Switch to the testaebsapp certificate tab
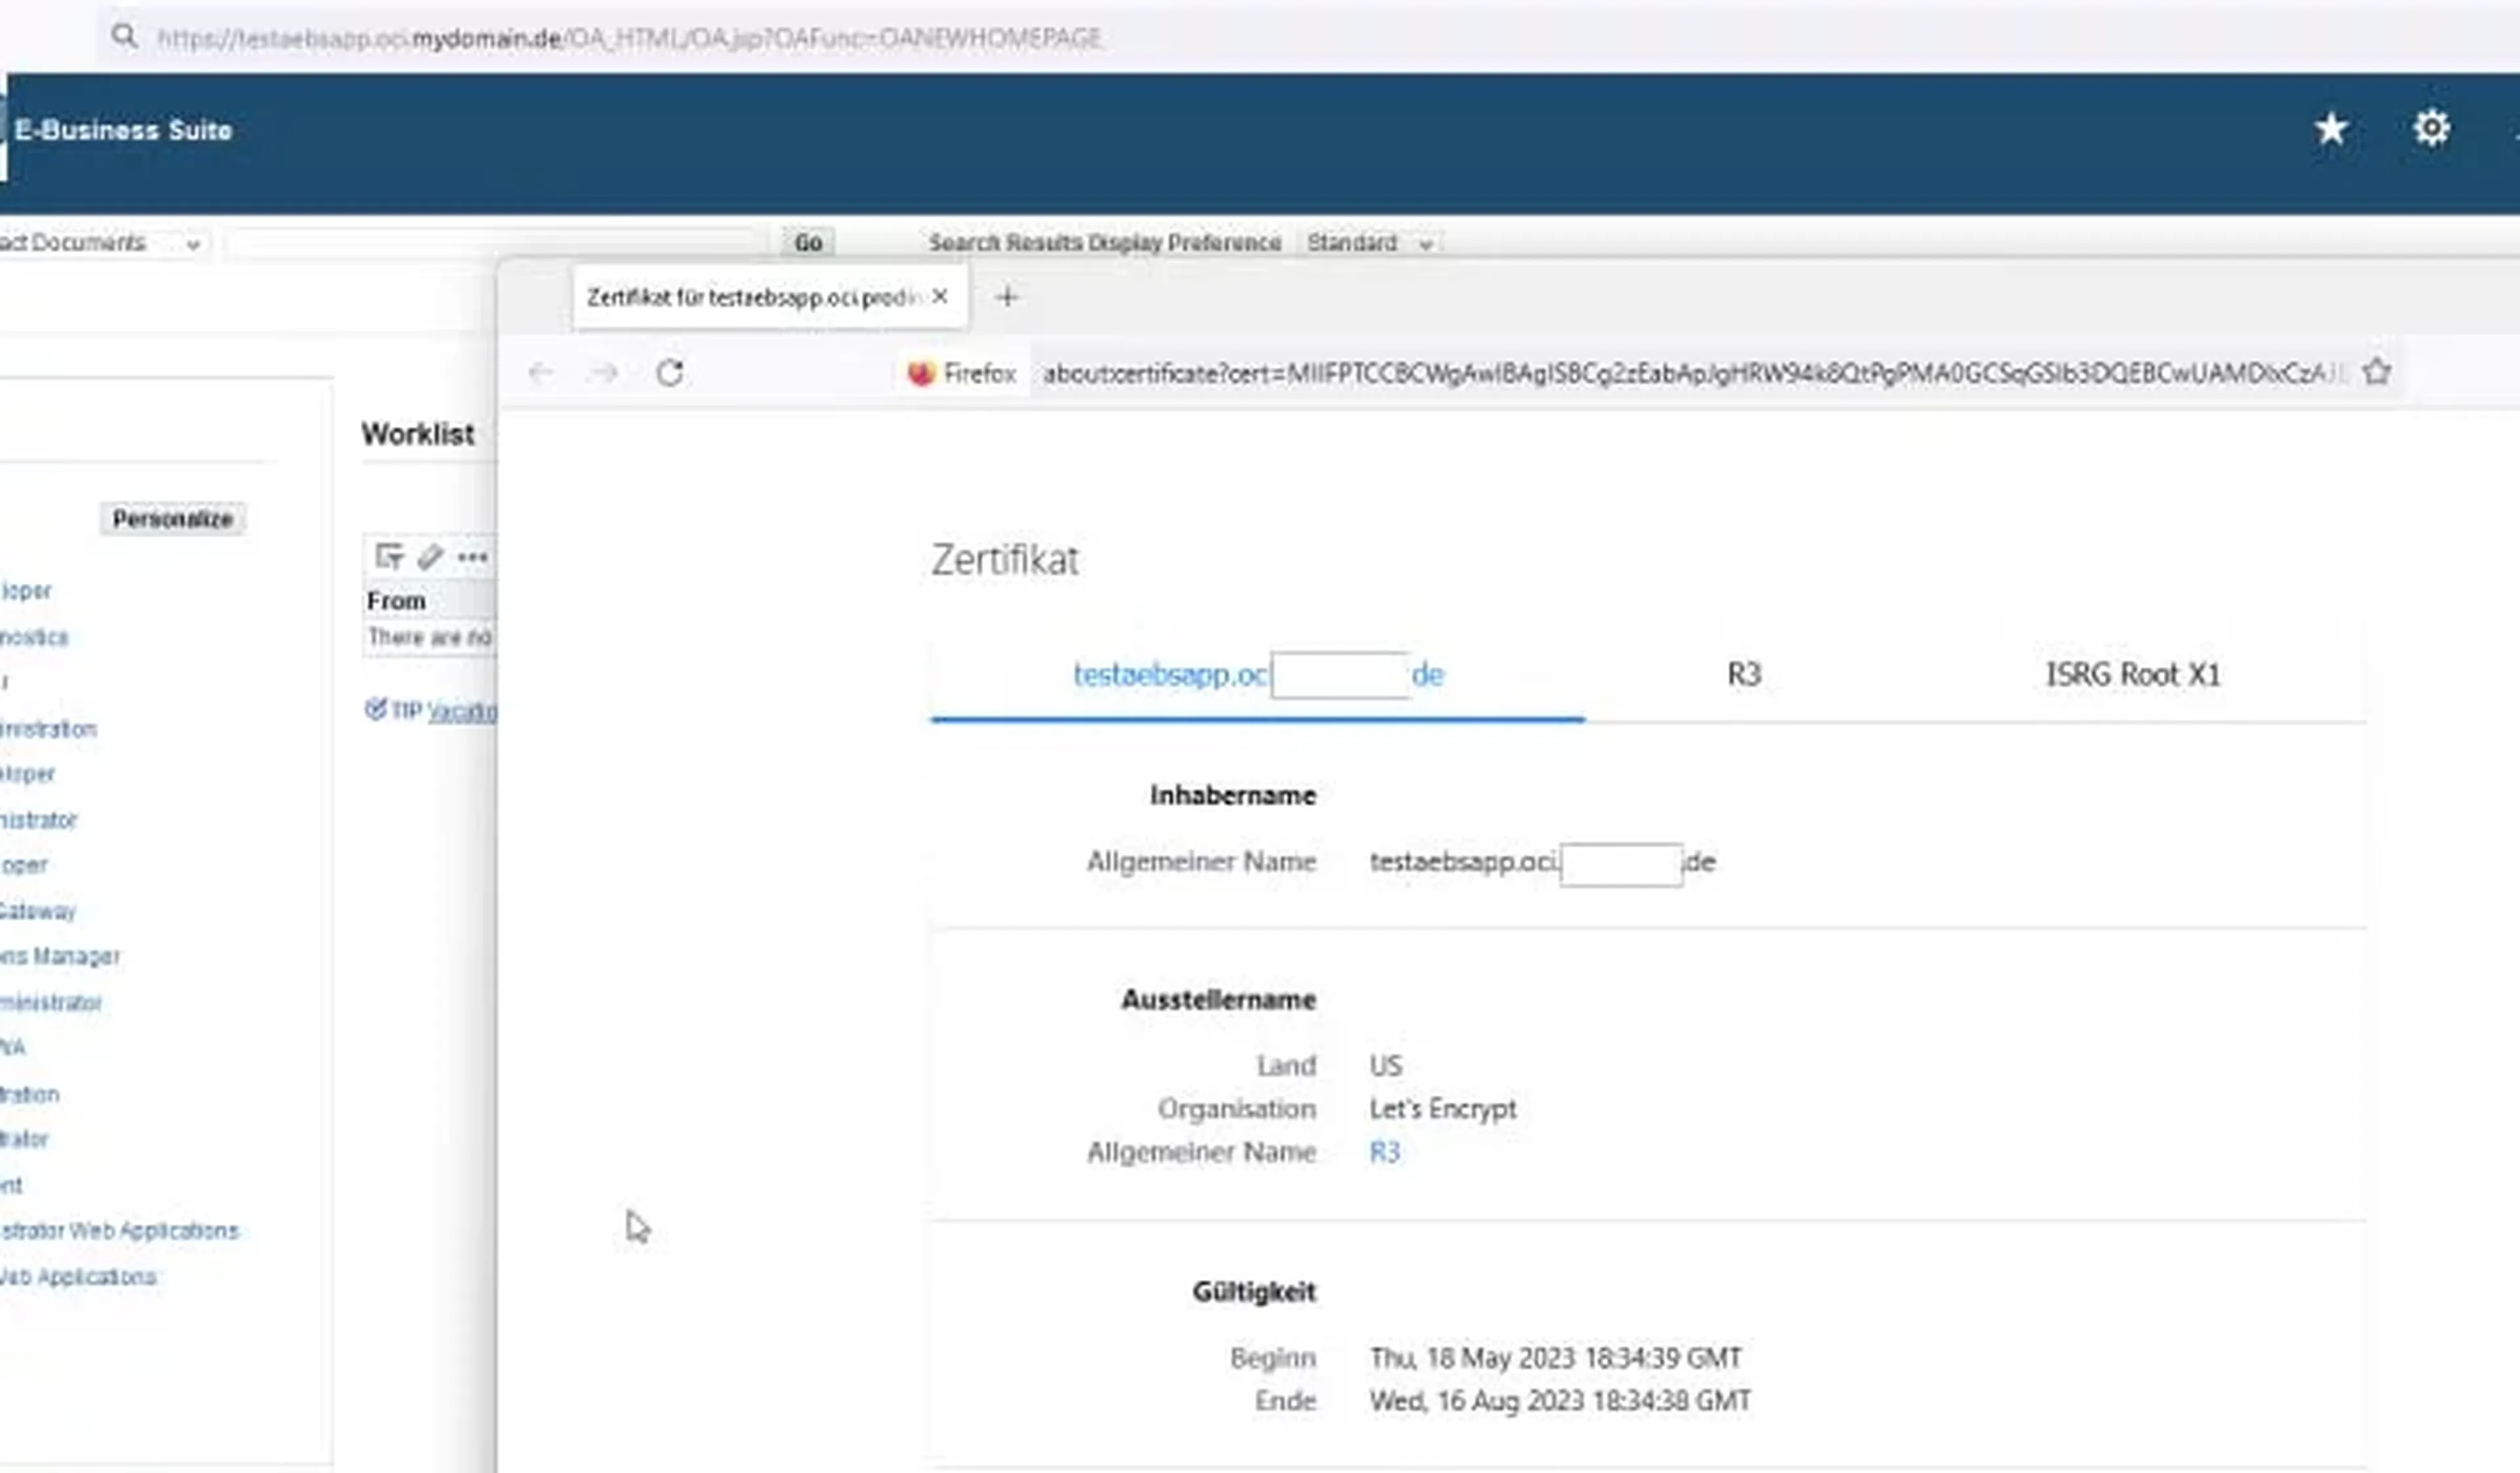This screenshot has width=2520, height=1473. [1258, 675]
